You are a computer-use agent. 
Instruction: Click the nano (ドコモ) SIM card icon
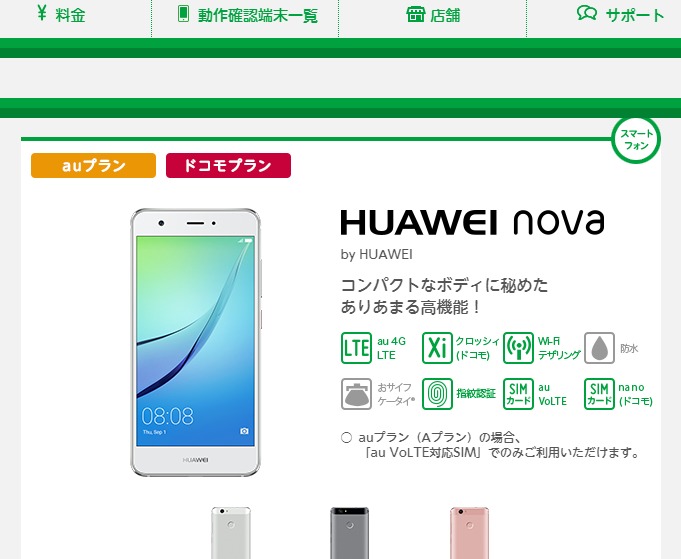click(x=599, y=394)
